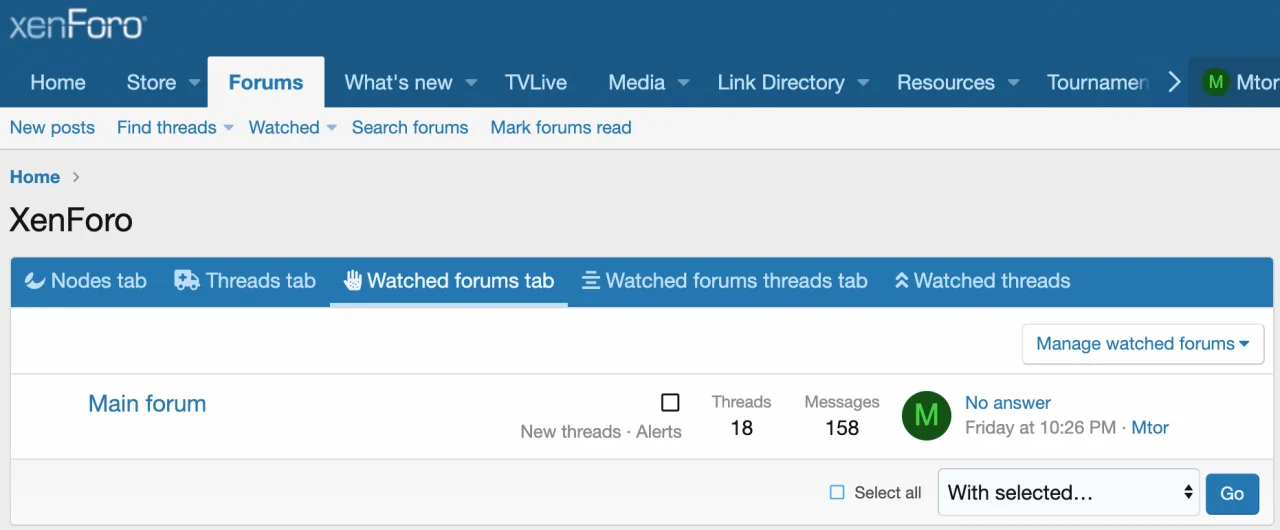Open Mtor's avatar beside No answer post
Screen dimensions: 1280x530
click(x=926, y=416)
